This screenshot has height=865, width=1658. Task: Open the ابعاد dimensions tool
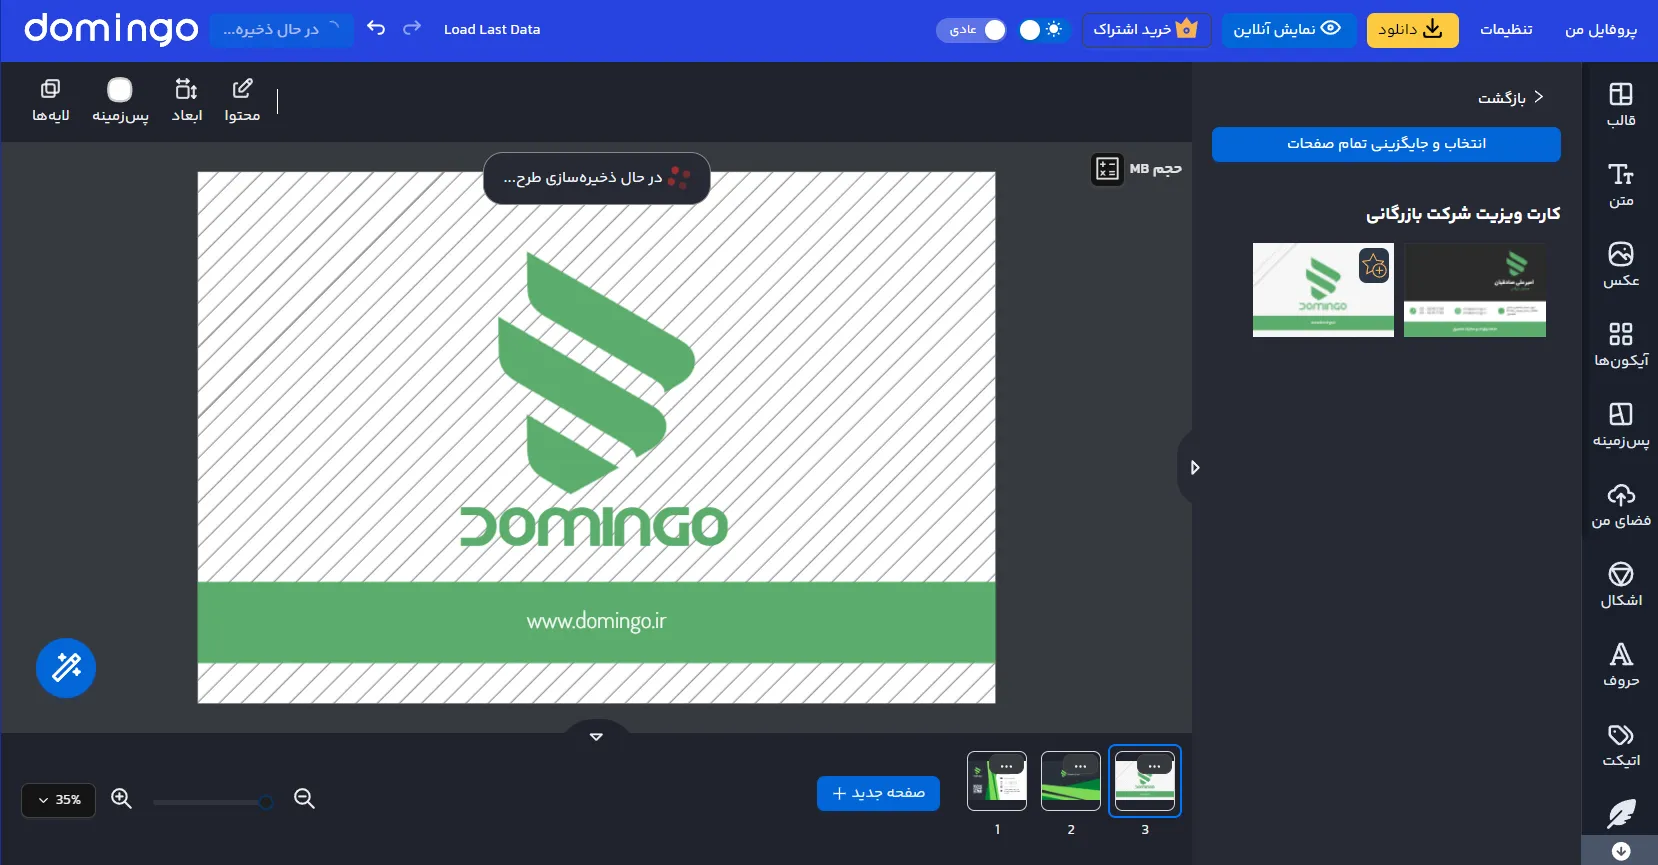click(186, 101)
